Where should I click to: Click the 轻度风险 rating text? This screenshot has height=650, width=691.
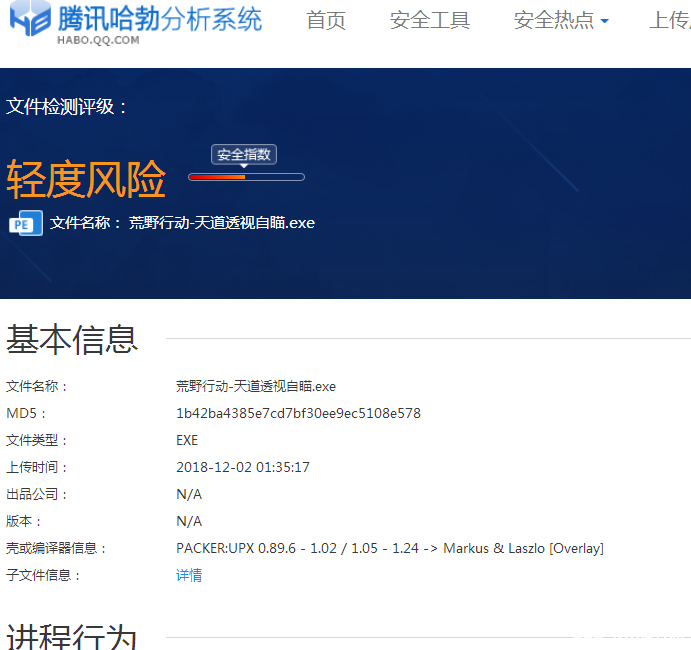point(86,180)
